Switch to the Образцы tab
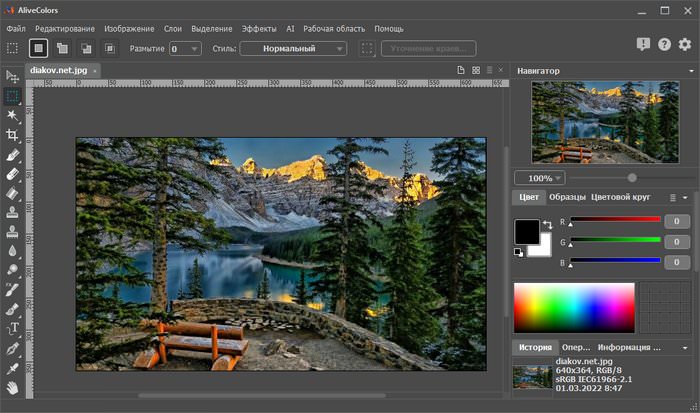The image size is (700, 413). (566, 197)
